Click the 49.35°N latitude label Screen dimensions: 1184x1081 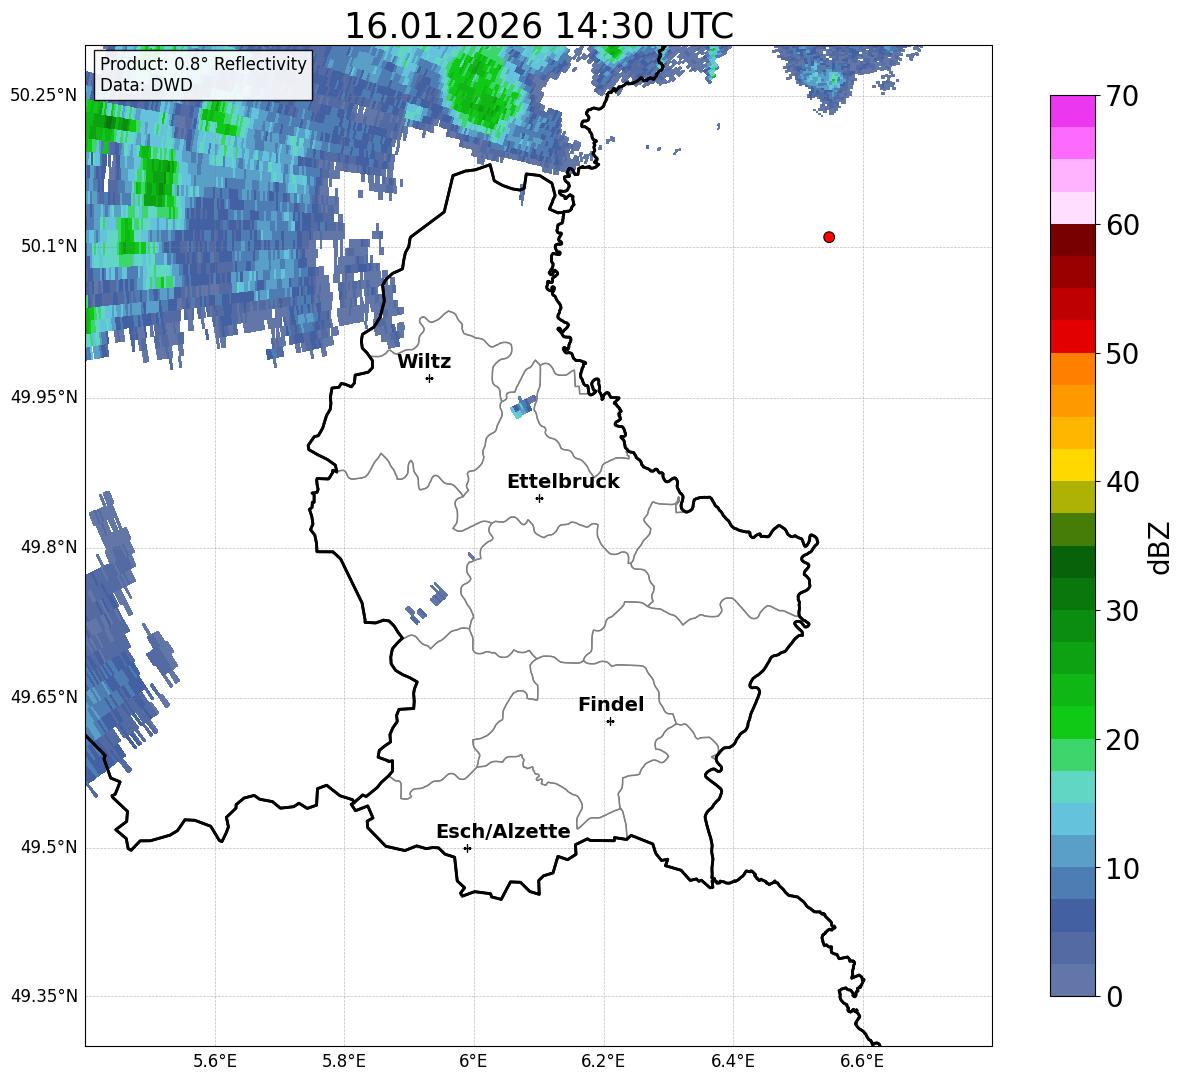coord(44,996)
